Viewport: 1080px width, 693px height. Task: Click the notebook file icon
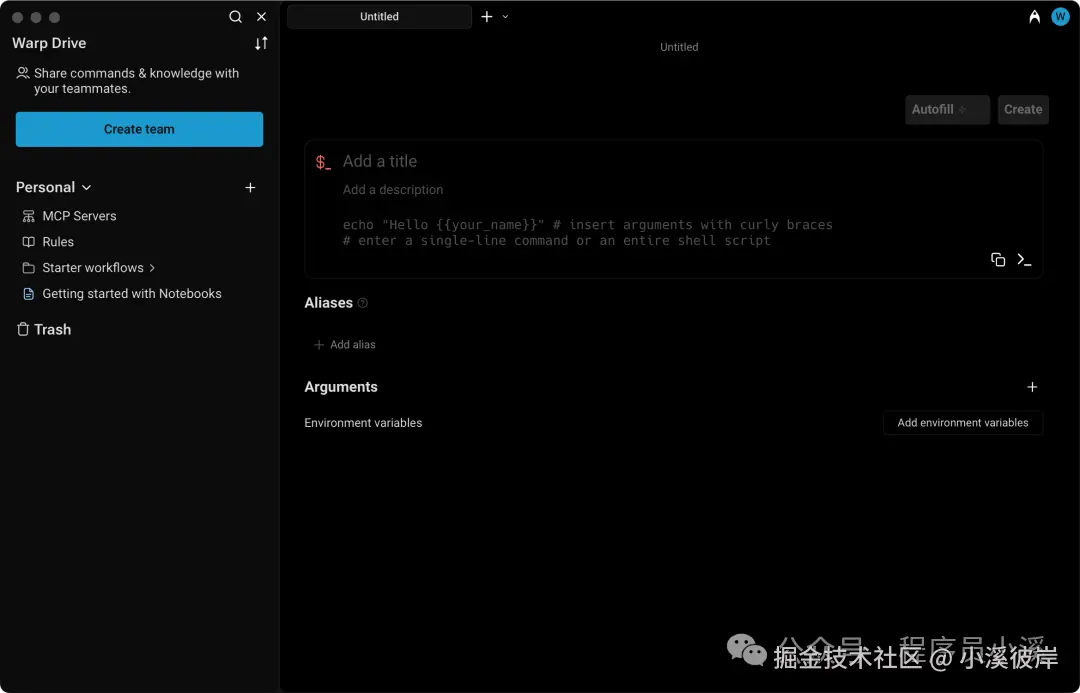[x=28, y=294]
